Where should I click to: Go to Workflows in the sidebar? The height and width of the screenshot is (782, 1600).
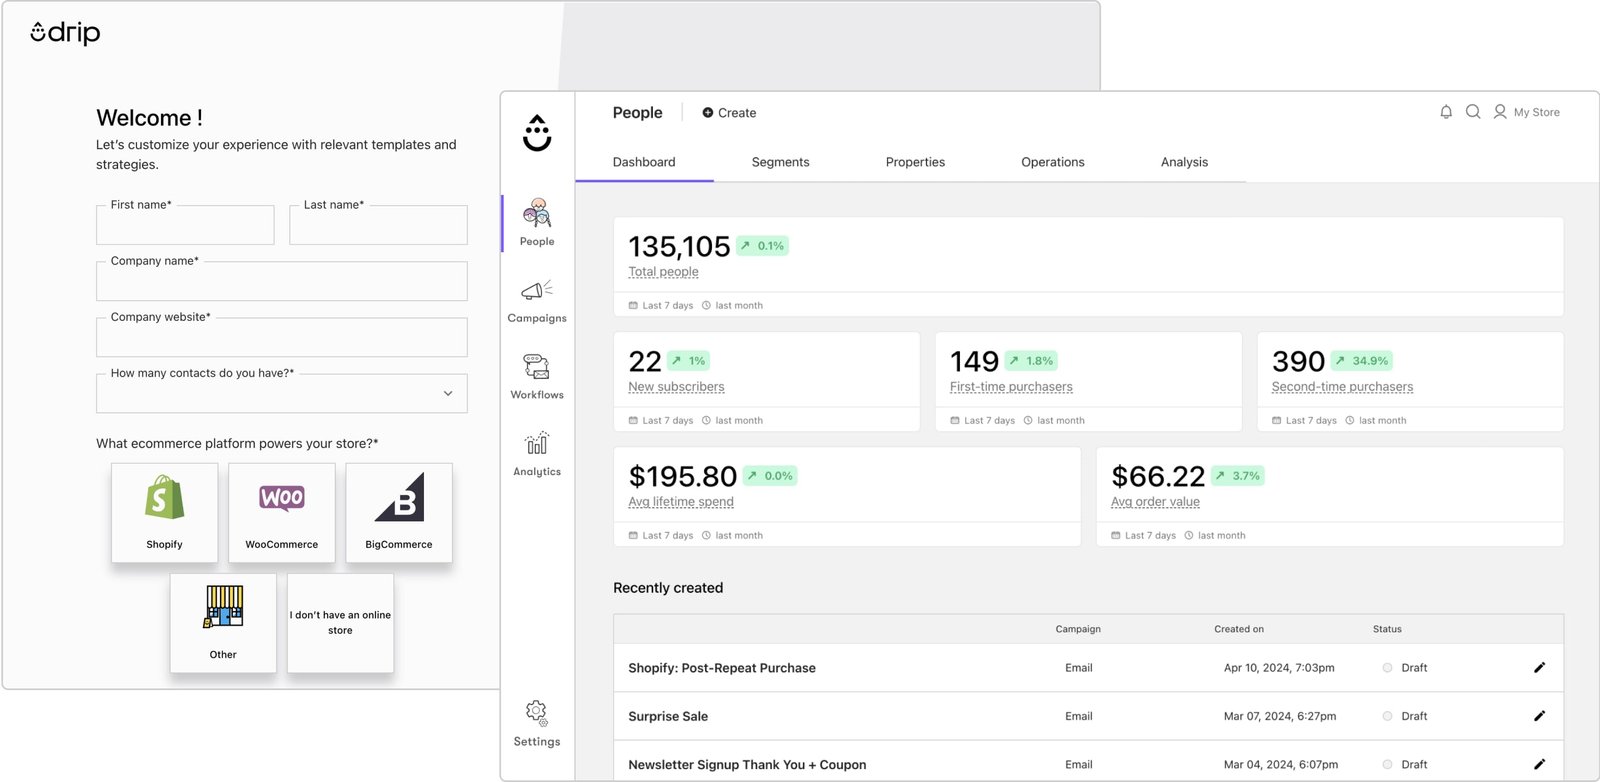537,376
